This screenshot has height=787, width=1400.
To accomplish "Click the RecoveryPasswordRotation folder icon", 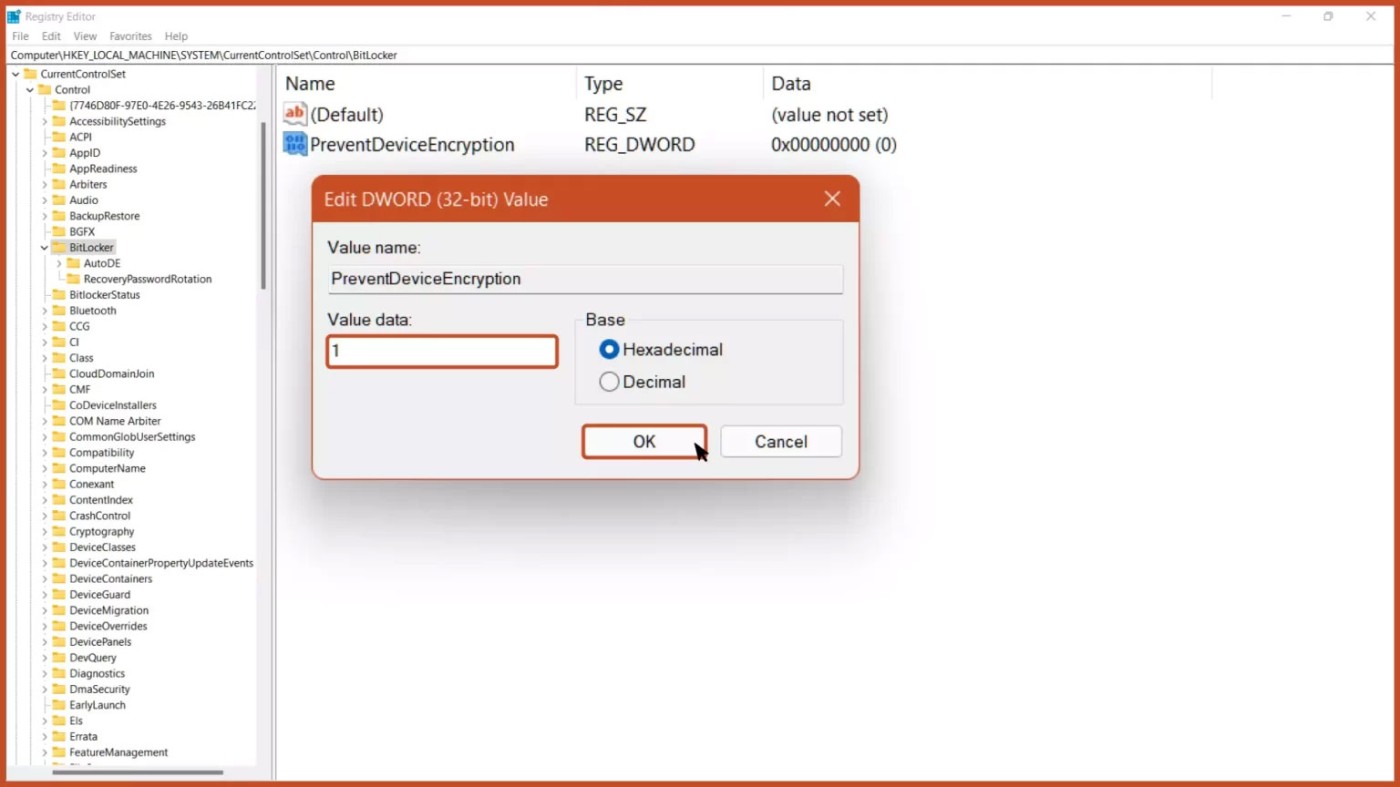I will [73, 279].
